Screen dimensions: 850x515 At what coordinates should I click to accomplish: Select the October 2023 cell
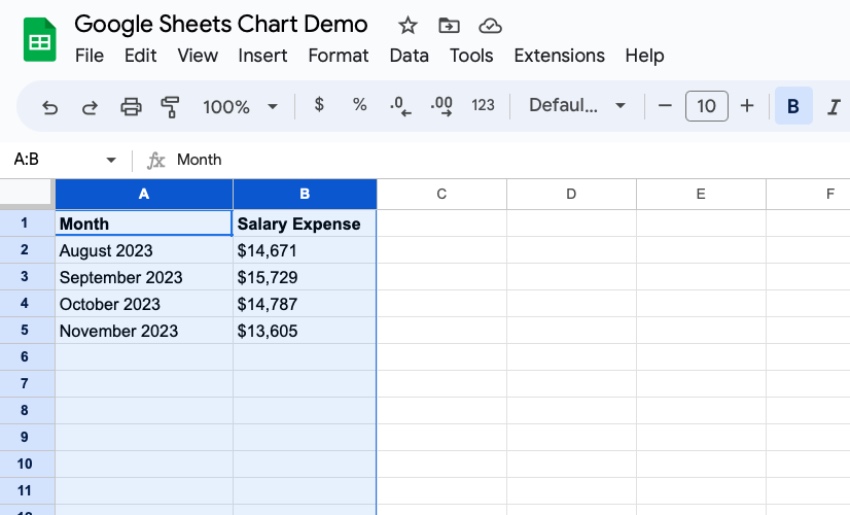(144, 304)
